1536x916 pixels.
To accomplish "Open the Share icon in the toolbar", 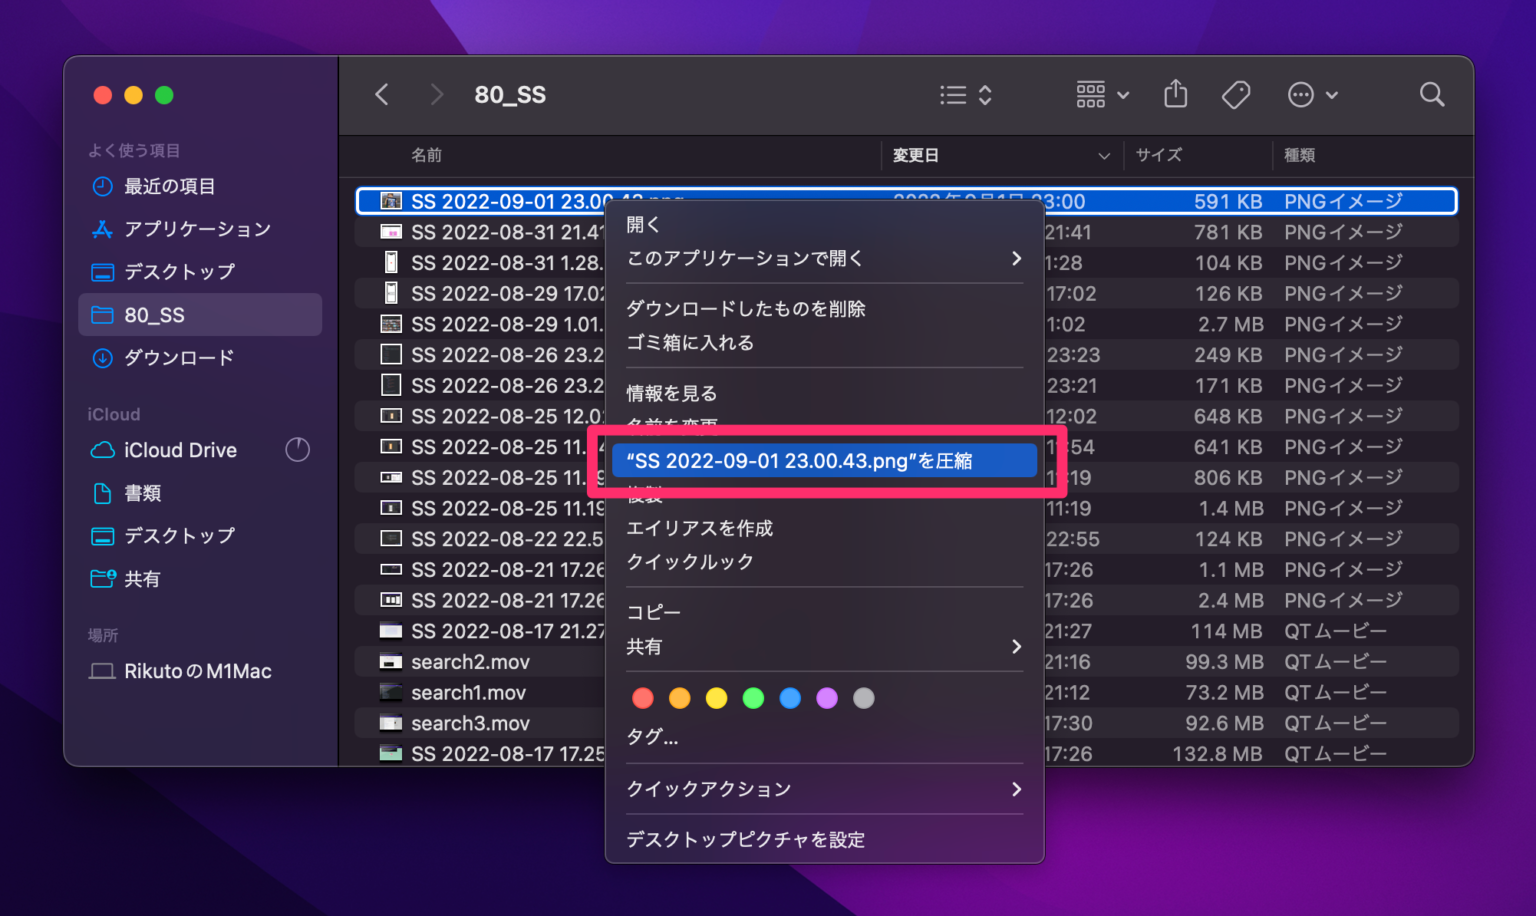I will click(x=1175, y=94).
